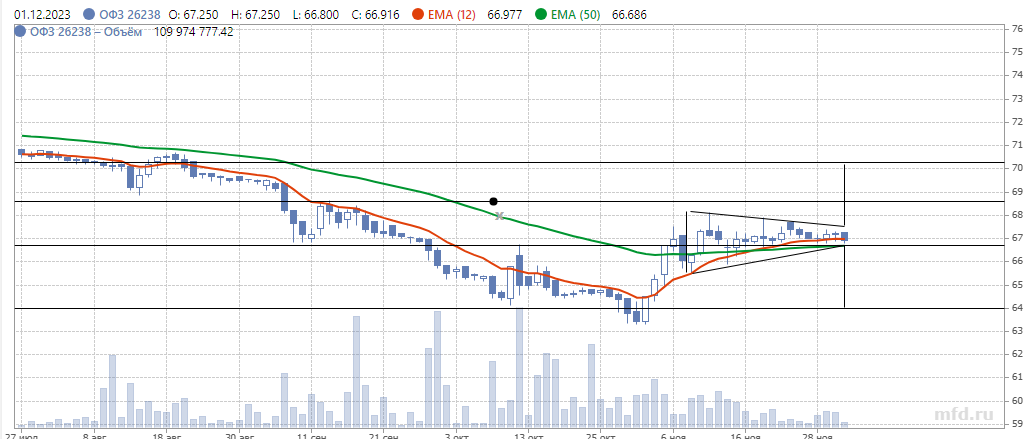Click price axis label 75
Image resolution: width=1032 pixels, height=439 pixels.
point(1017,52)
